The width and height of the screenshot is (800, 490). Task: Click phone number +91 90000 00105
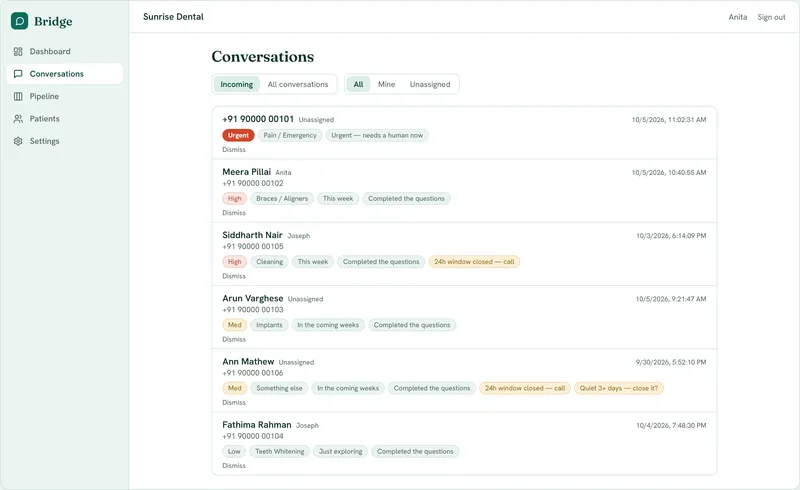pyautogui.click(x=253, y=247)
